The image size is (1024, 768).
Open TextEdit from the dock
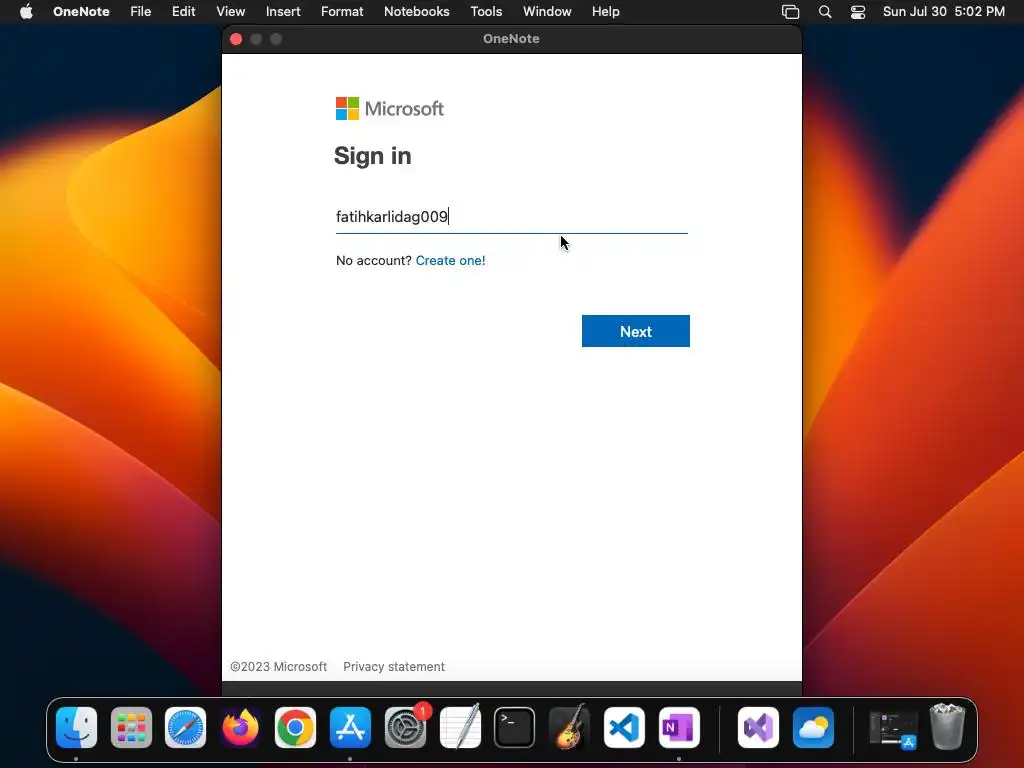click(460, 728)
